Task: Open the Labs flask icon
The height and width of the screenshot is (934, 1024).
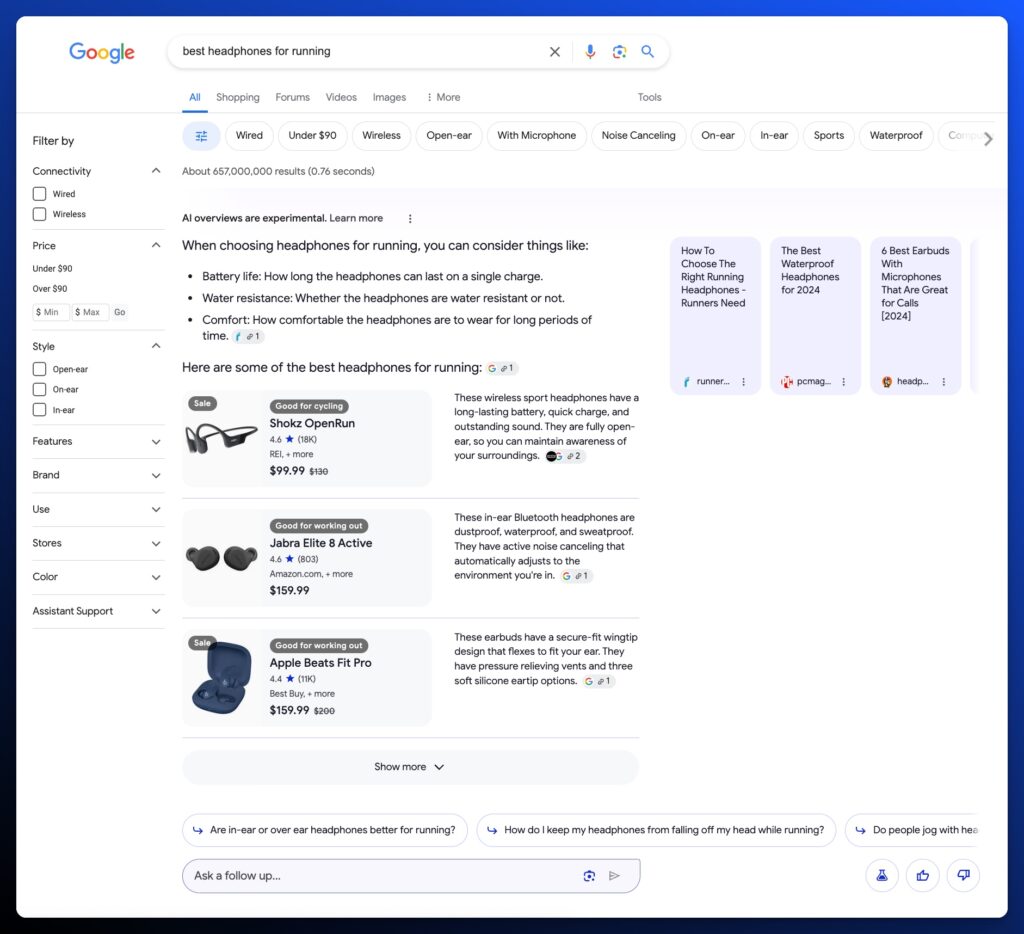Action: (882, 875)
